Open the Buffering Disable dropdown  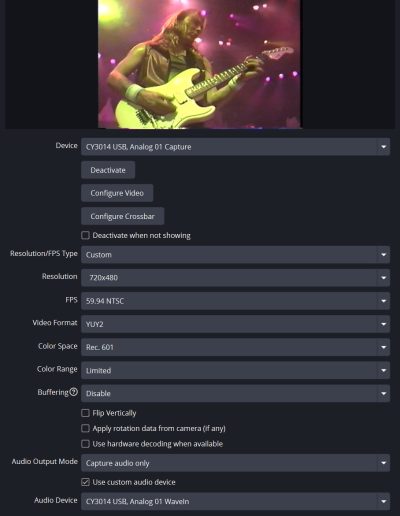235,393
